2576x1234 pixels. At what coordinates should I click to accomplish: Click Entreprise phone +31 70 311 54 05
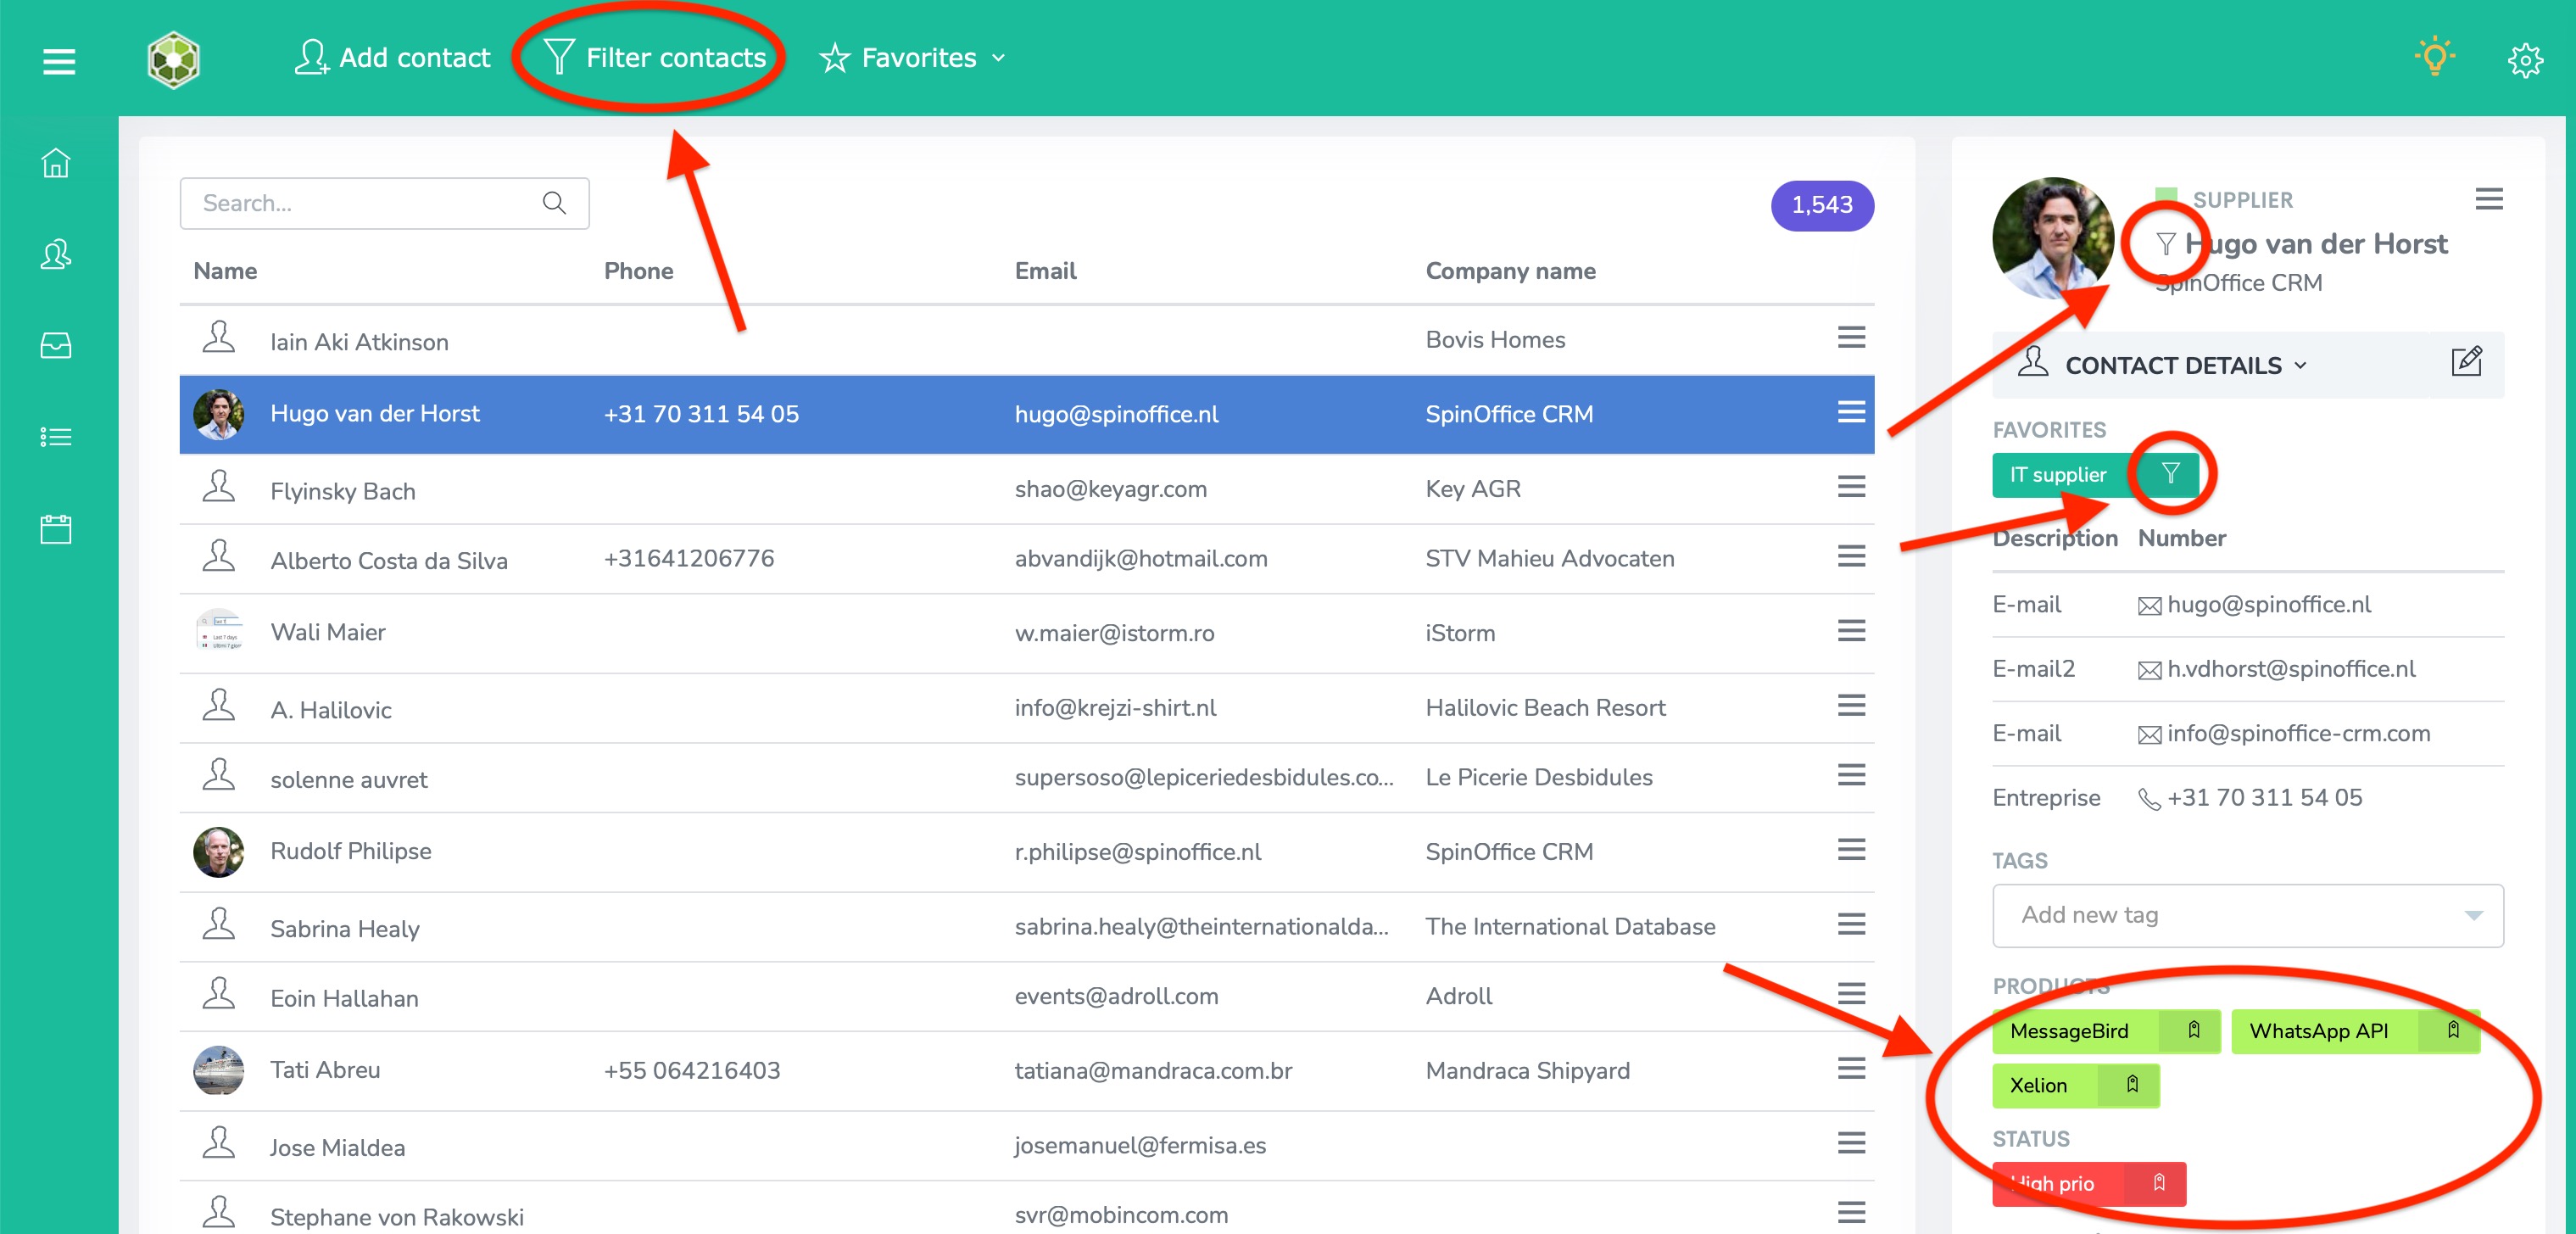tap(2264, 798)
